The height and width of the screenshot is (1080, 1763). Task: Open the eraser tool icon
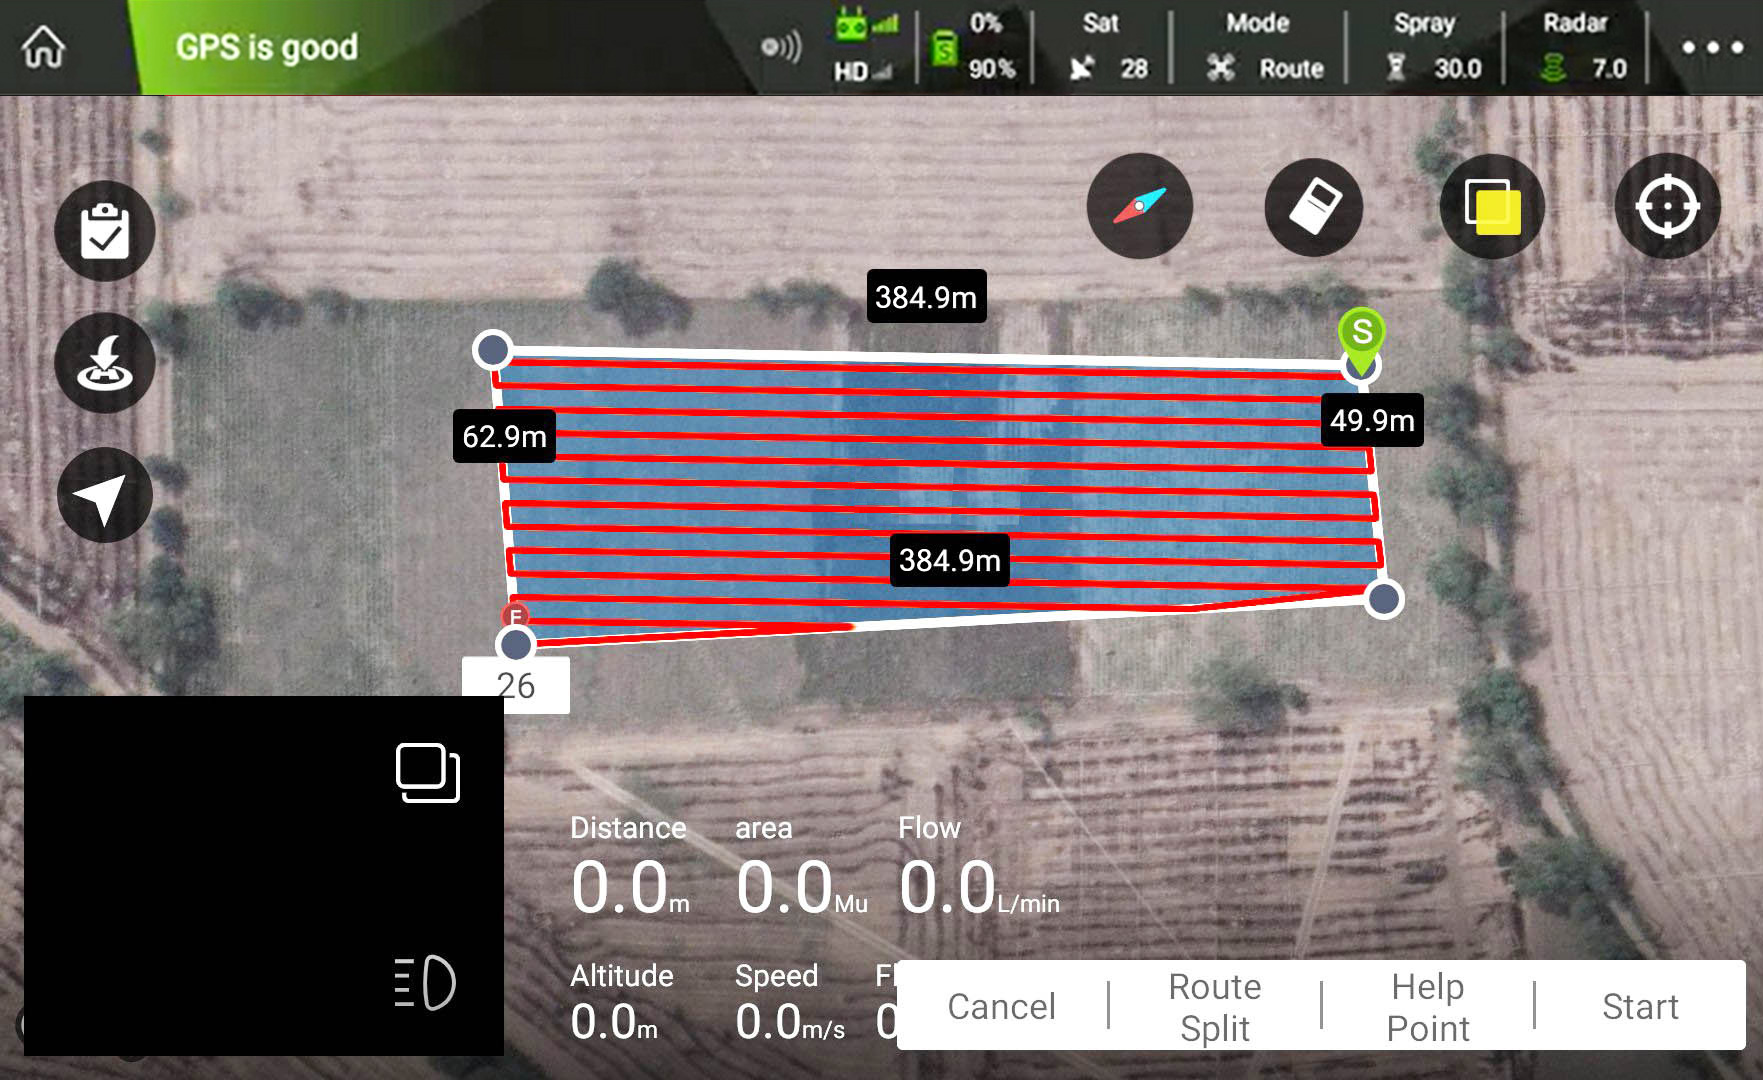click(1314, 207)
